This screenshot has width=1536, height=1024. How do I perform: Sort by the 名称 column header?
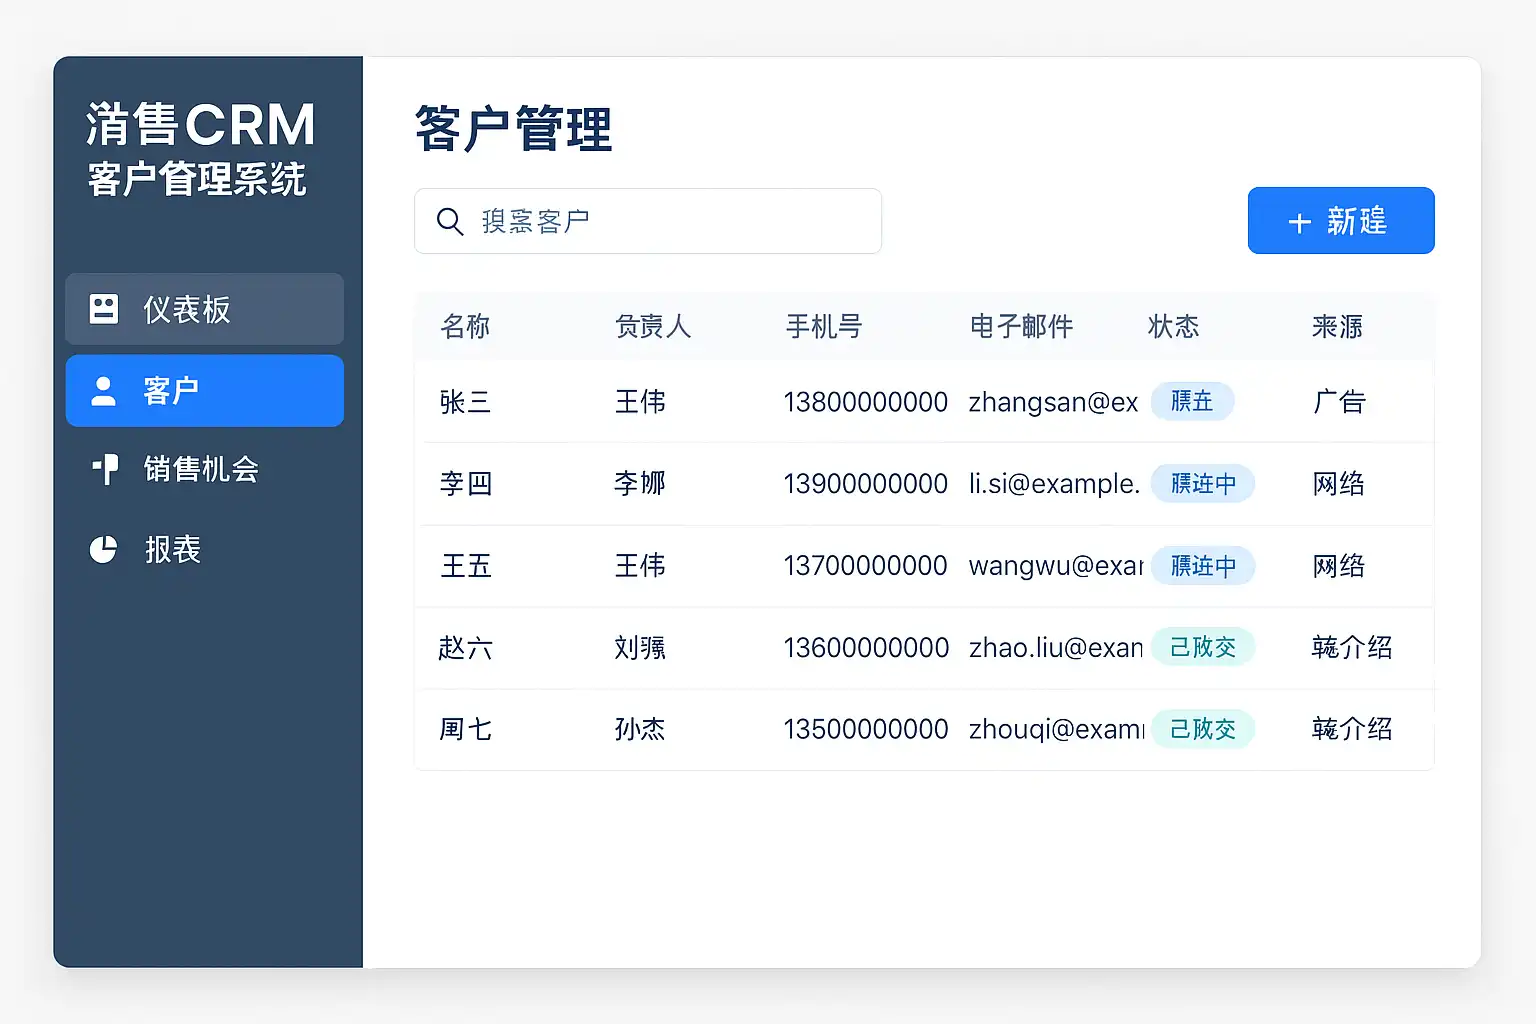coord(465,327)
